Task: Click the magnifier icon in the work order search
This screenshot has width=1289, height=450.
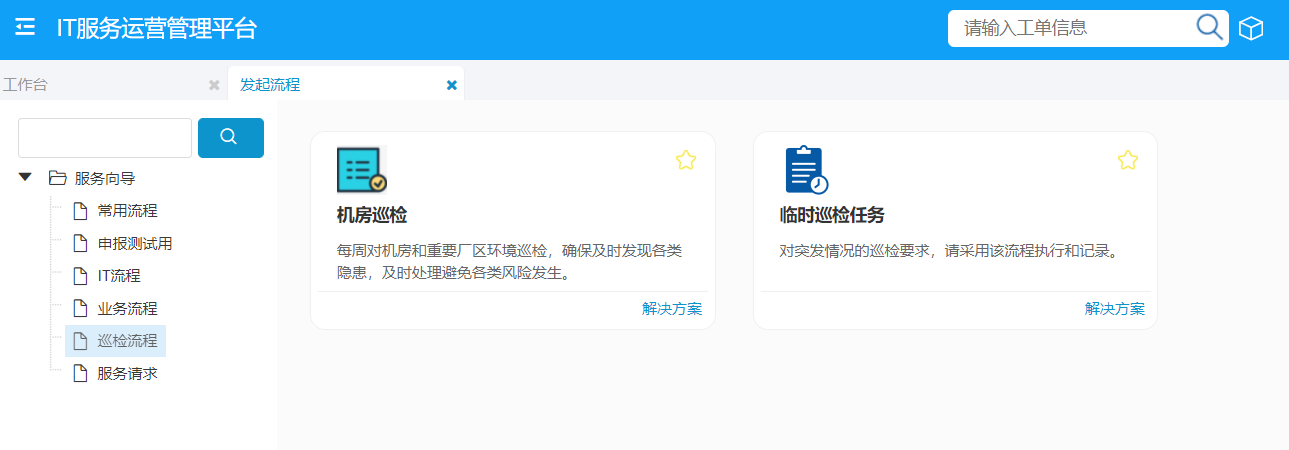Action: [1209, 27]
